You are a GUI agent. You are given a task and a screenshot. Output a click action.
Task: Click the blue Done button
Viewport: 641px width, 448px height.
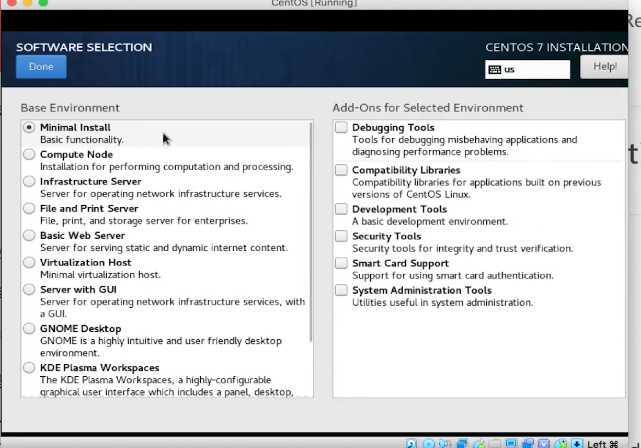click(41, 67)
